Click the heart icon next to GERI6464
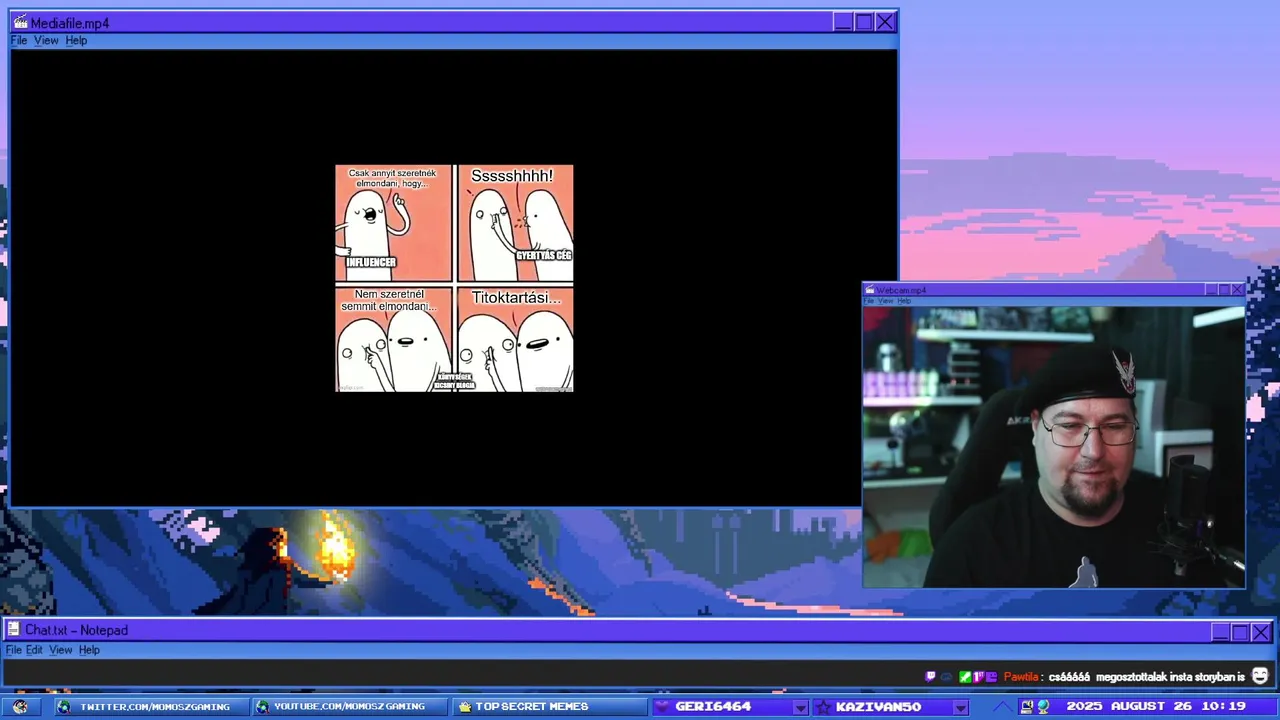The height and width of the screenshot is (720, 1280). (x=663, y=707)
